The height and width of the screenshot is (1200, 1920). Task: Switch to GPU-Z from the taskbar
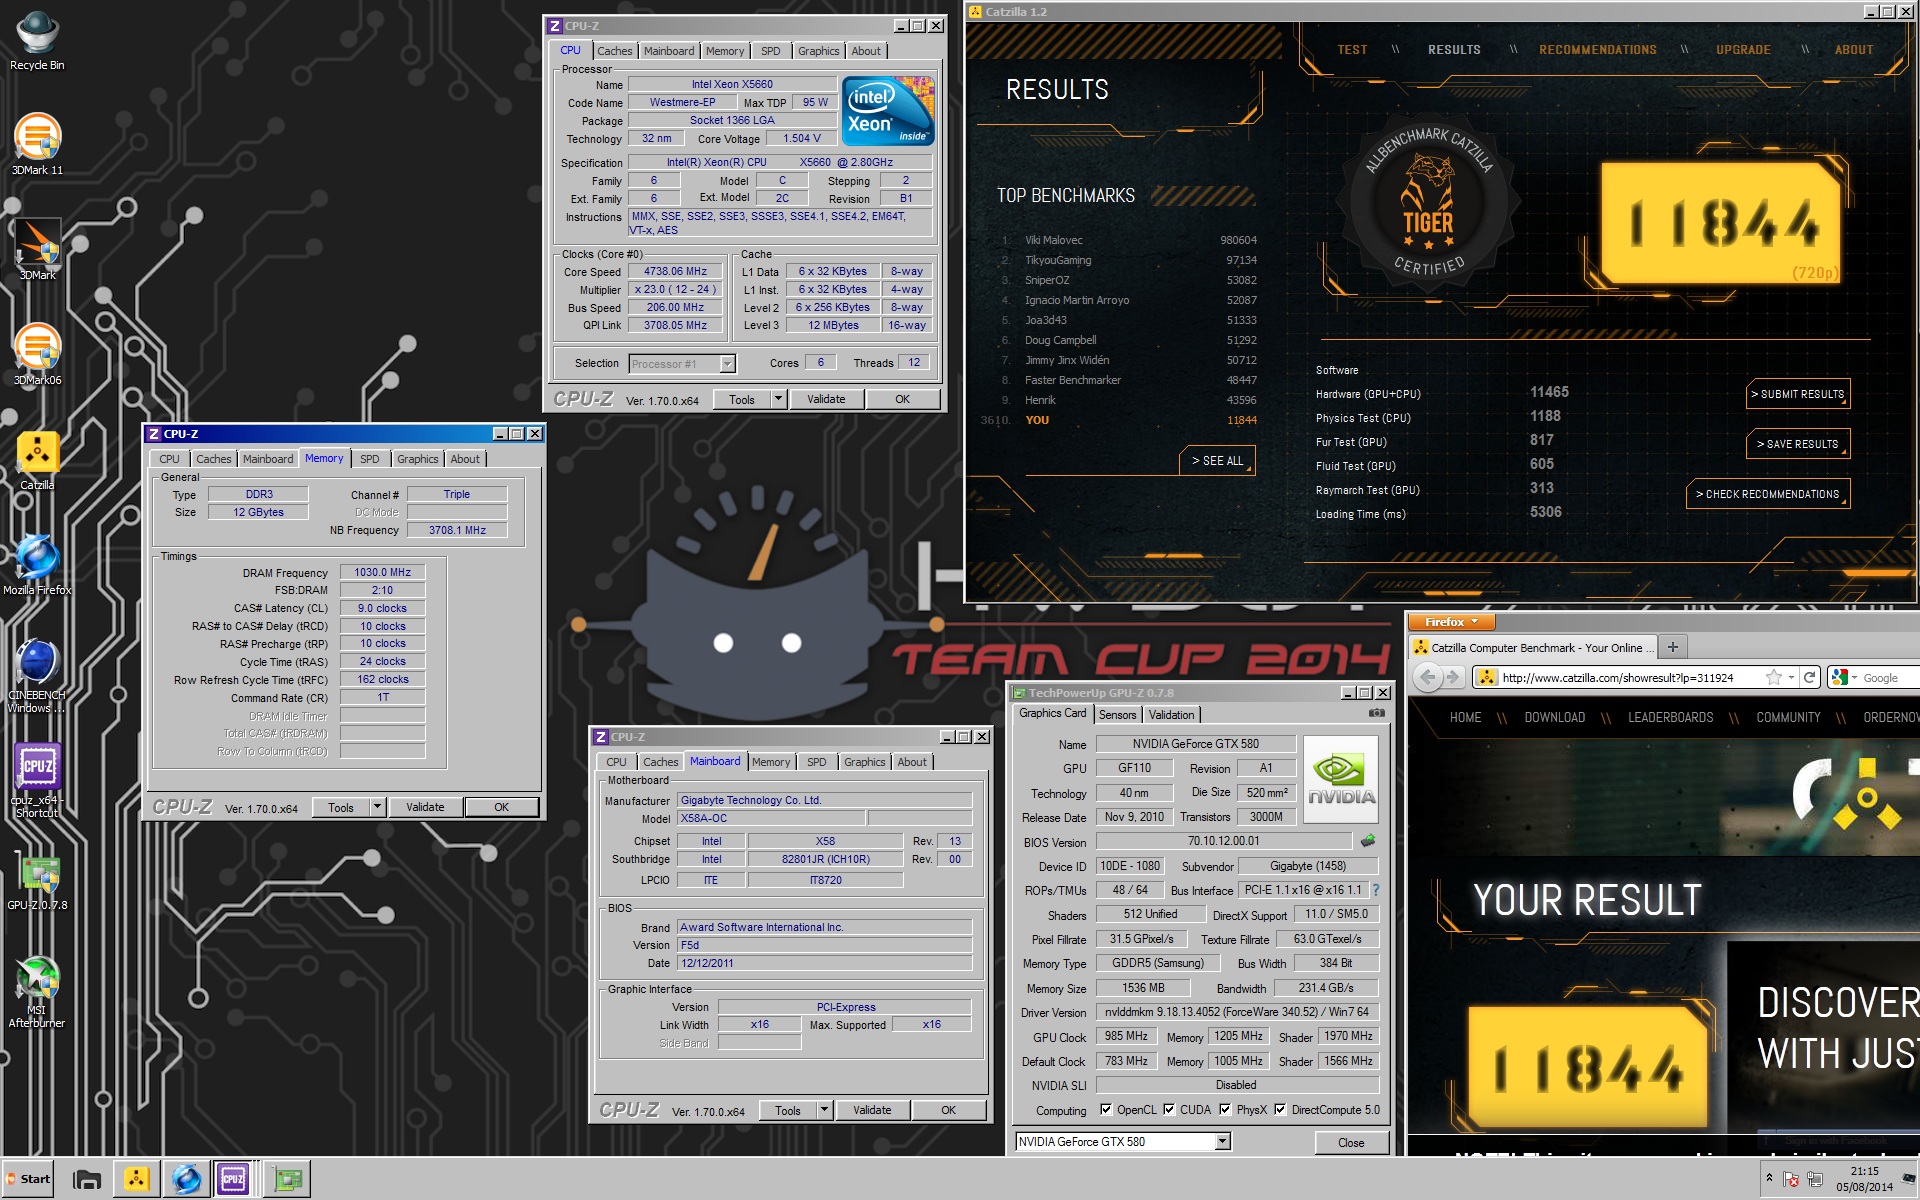(x=288, y=1180)
